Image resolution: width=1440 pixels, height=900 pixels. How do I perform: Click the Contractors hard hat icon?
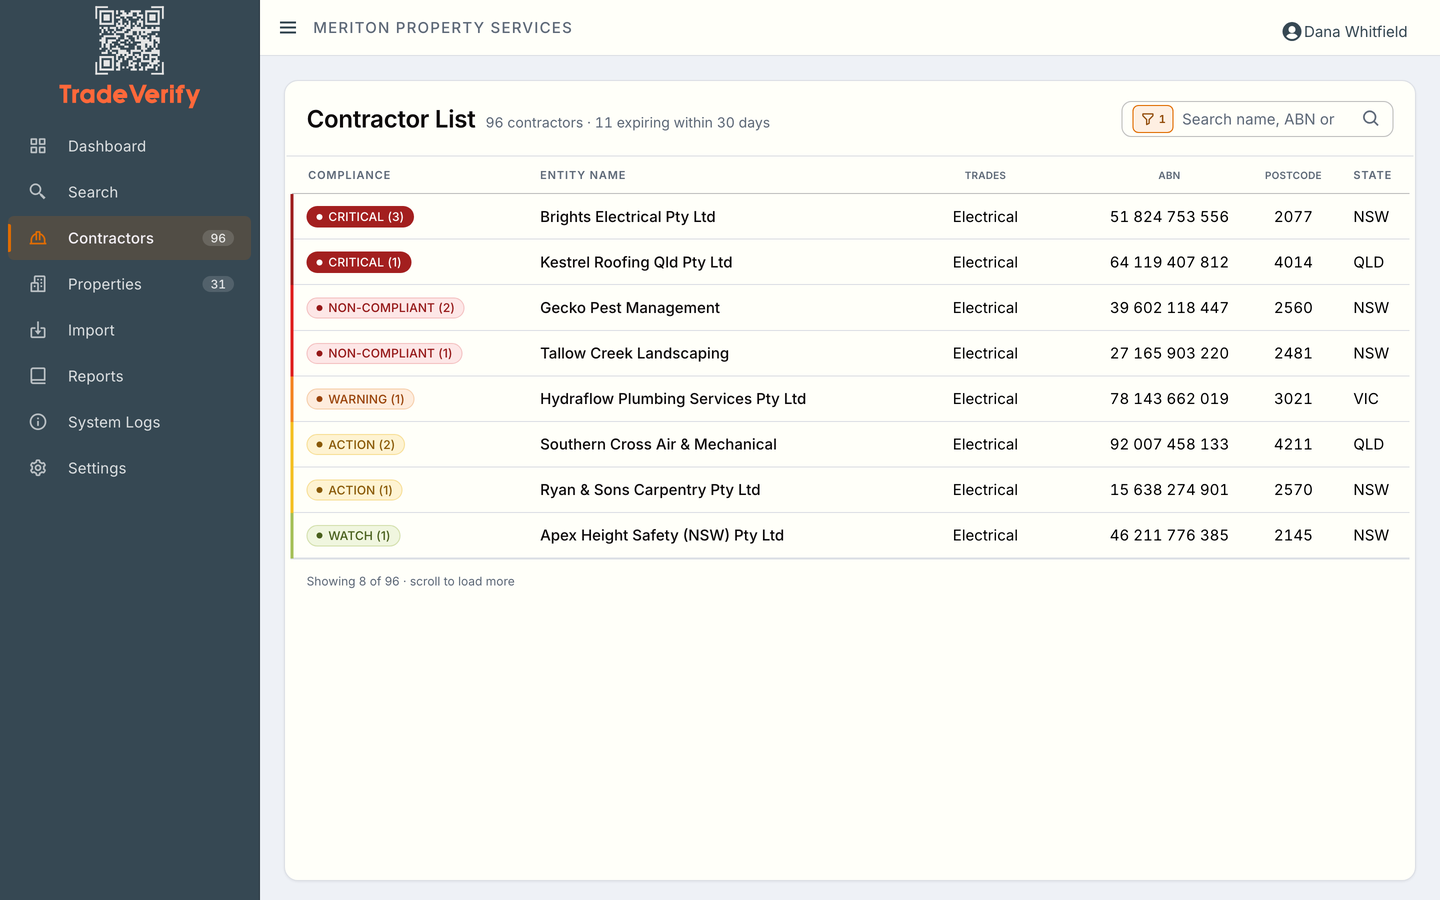click(x=38, y=238)
